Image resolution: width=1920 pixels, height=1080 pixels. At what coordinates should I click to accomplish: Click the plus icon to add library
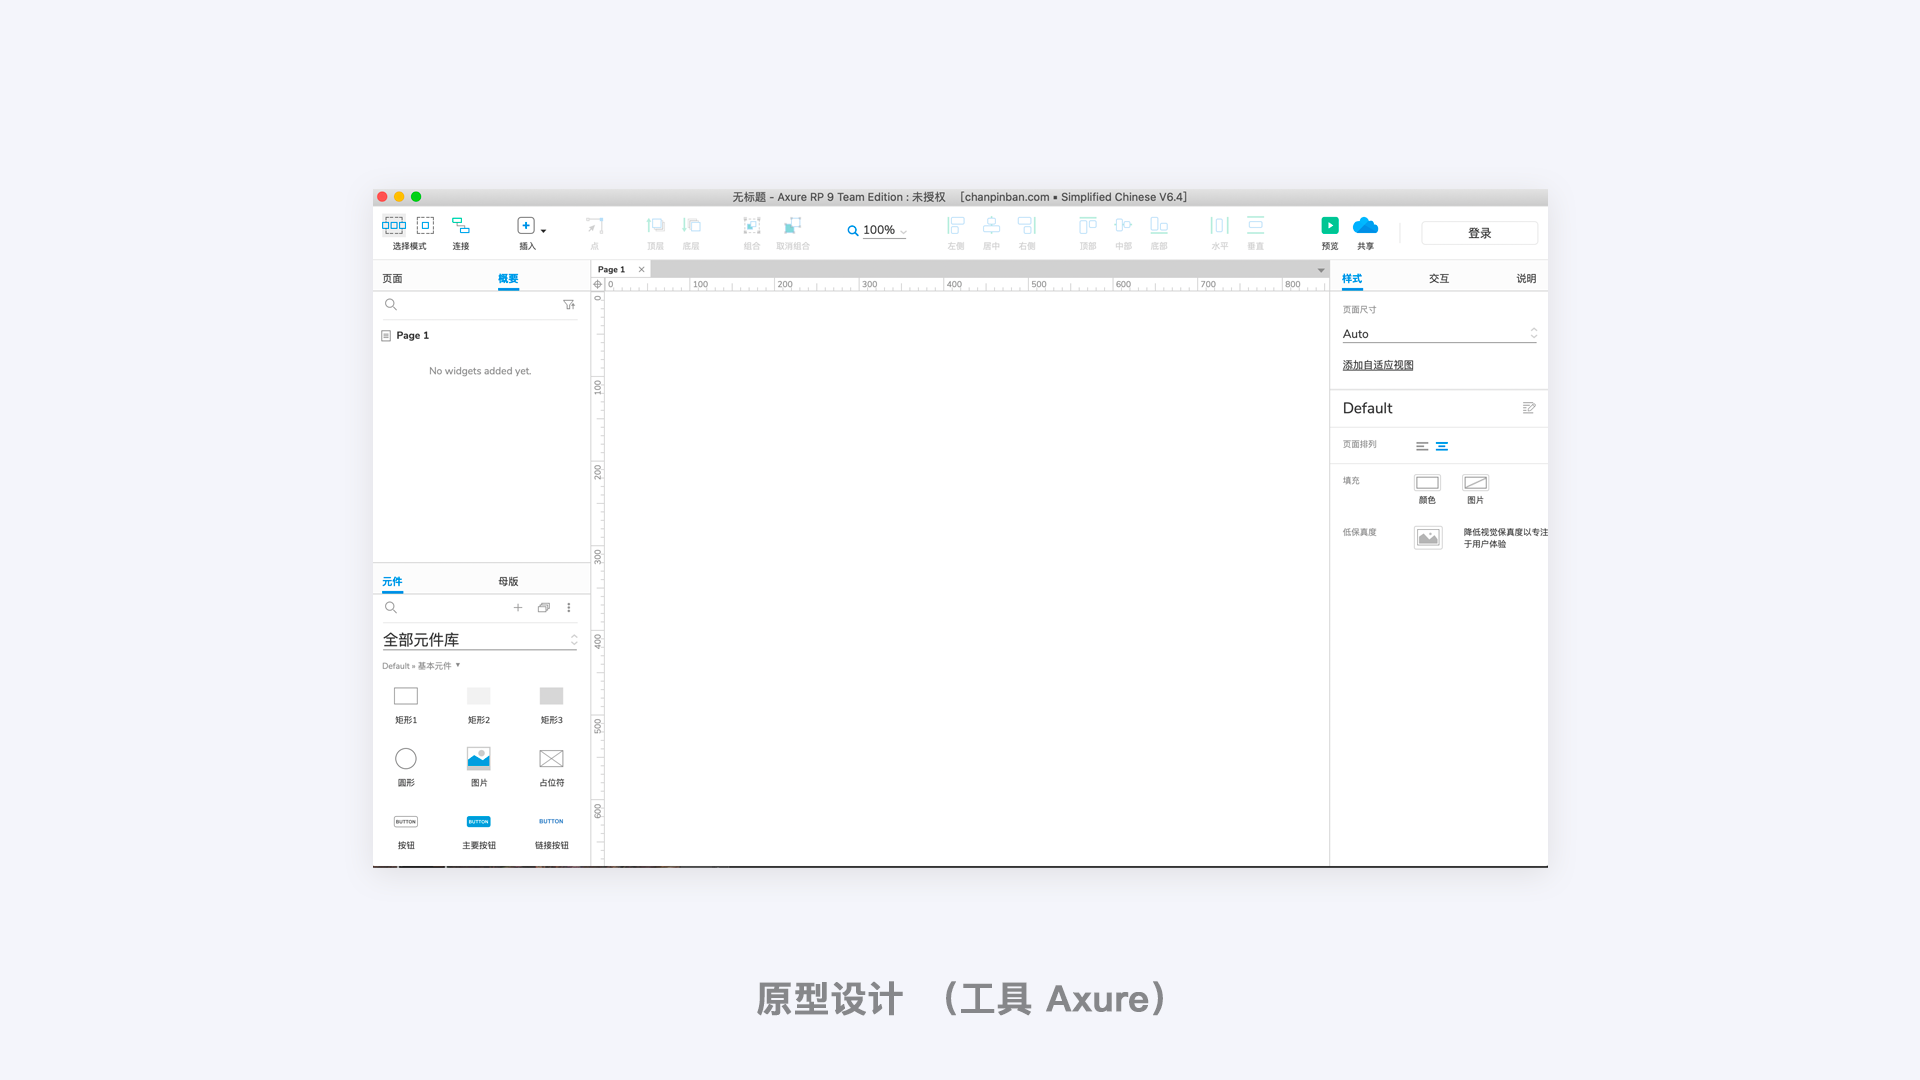(x=518, y=608)
